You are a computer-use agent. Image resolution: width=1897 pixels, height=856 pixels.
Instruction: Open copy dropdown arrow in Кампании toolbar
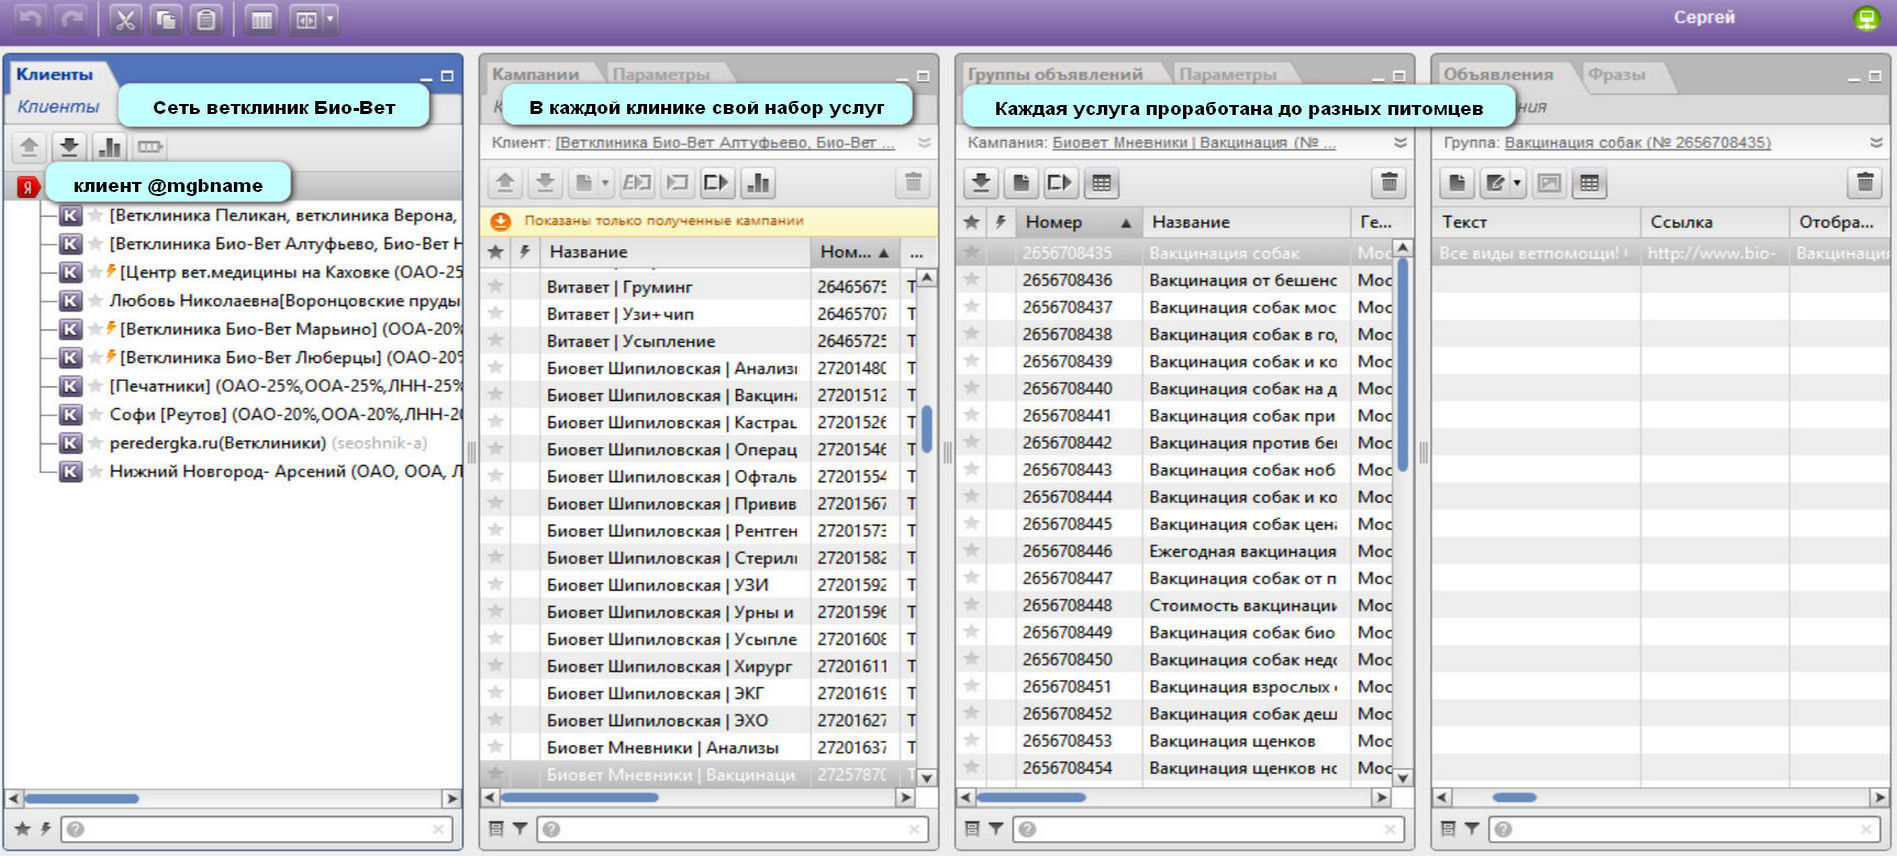click(605, 183)
